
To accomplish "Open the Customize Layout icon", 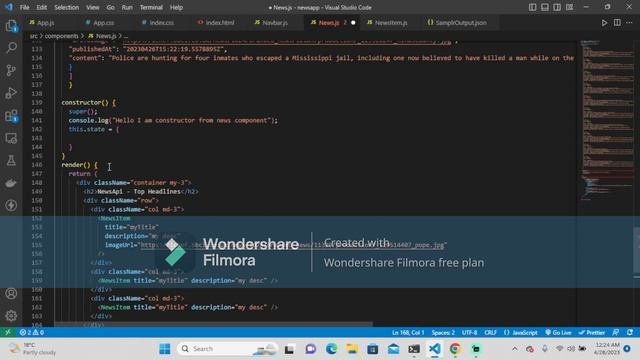I will coord(569,7).
